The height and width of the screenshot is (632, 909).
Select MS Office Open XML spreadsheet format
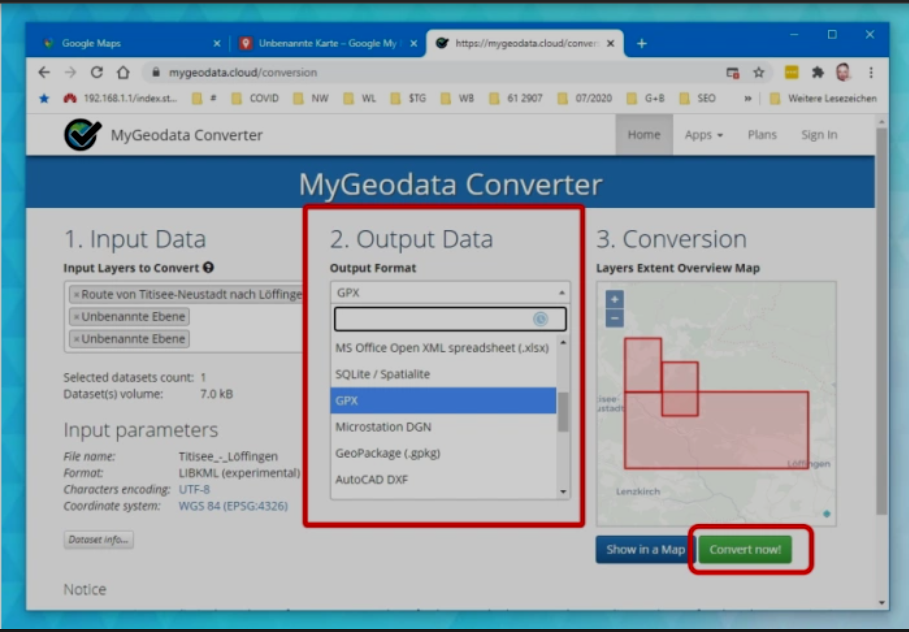tap(443, 348)
